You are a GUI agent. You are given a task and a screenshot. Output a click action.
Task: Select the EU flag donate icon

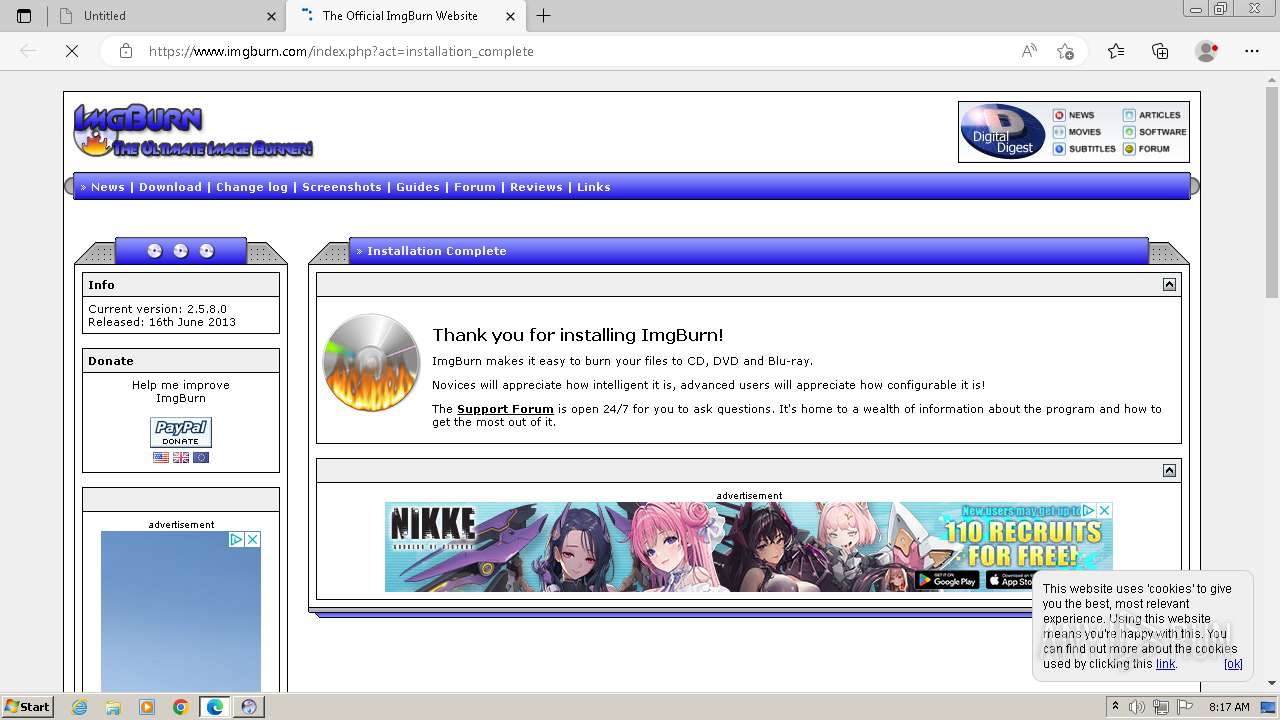(201, 457)
